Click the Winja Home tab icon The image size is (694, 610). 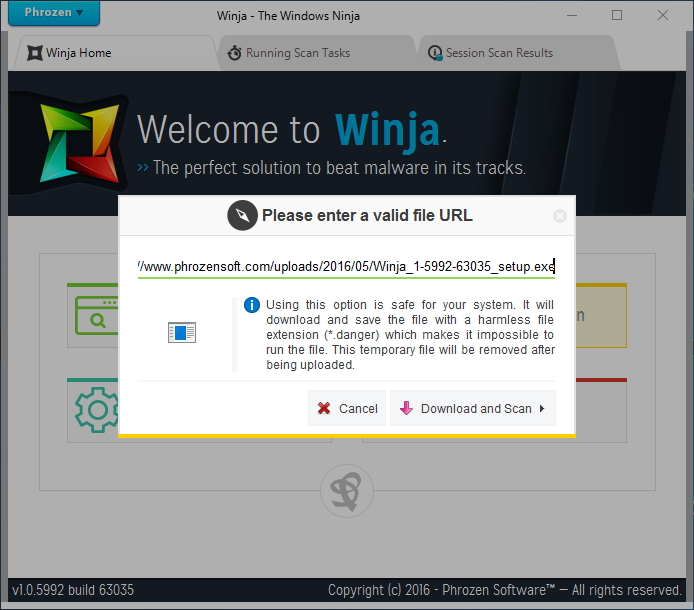coord(35,53)
